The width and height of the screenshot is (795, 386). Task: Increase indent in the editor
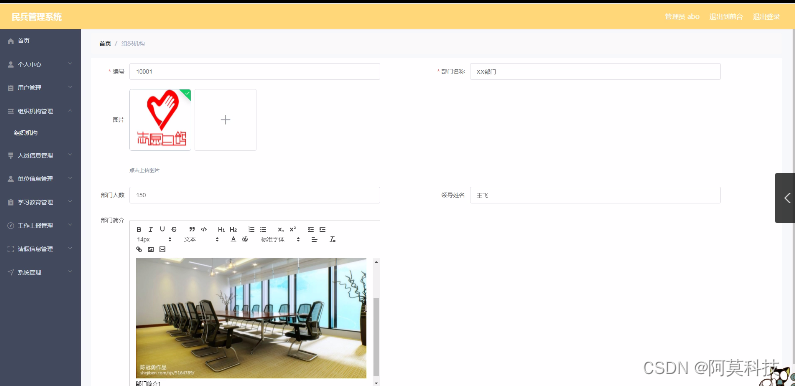322,230
